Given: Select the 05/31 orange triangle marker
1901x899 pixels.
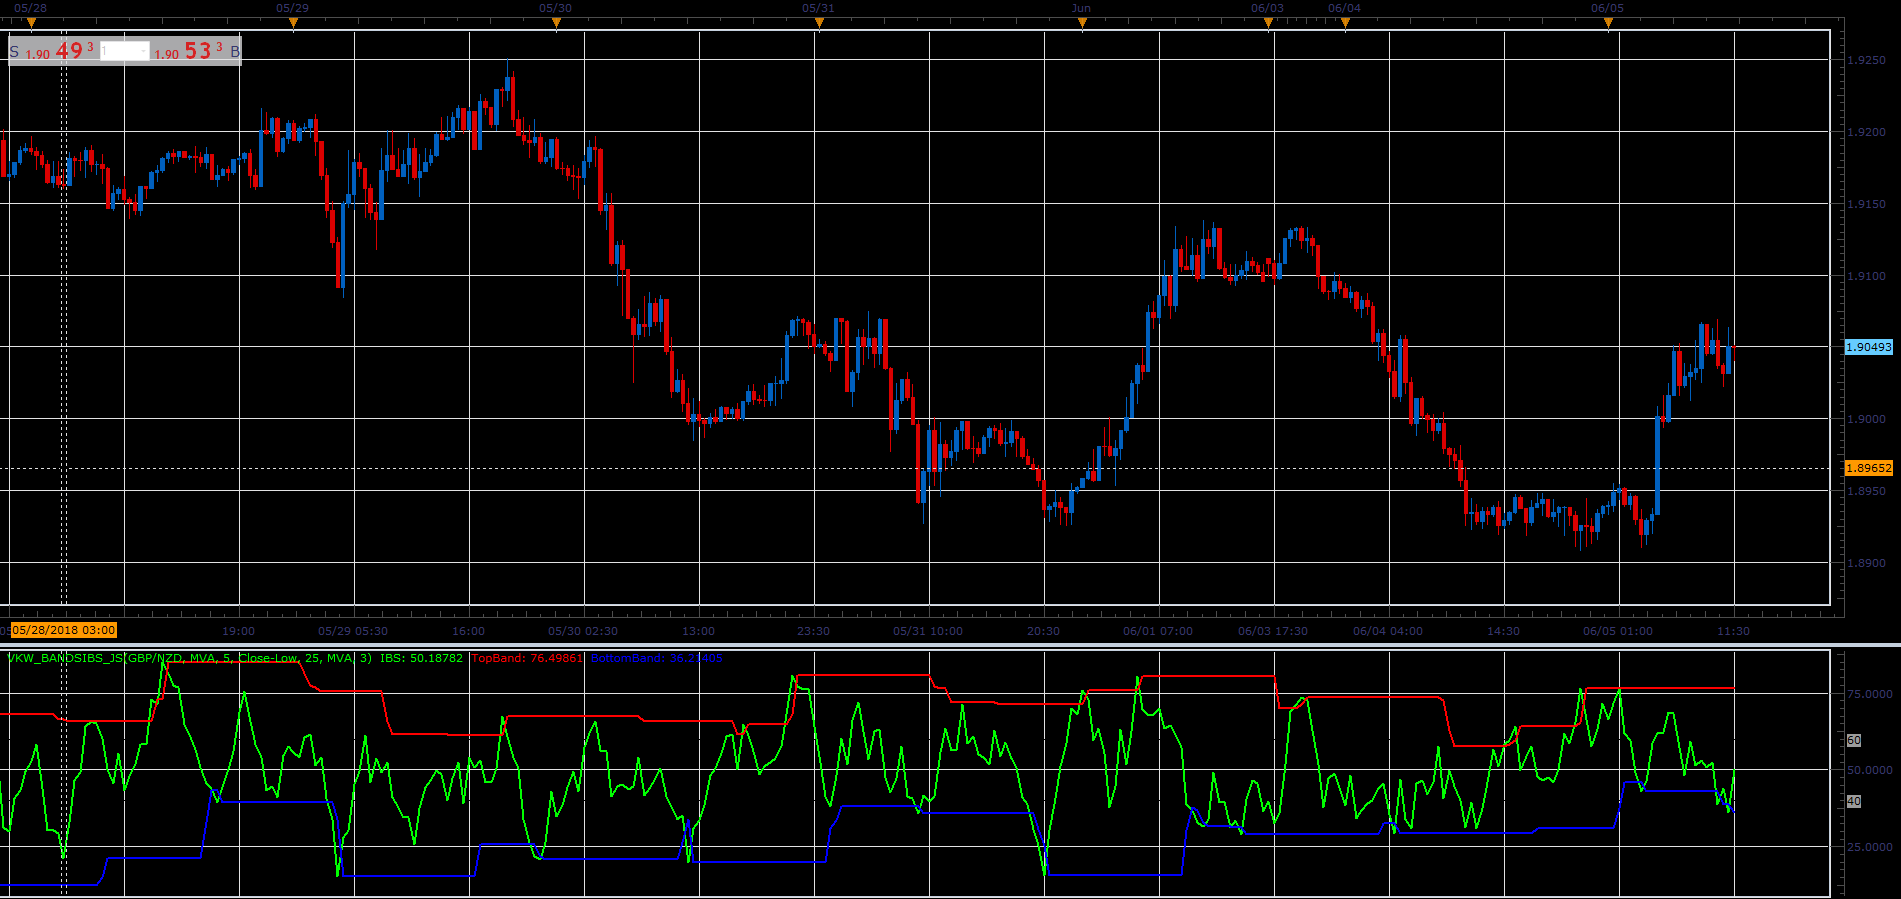Looking at the screenshot, I should click(x=819, y=22).
